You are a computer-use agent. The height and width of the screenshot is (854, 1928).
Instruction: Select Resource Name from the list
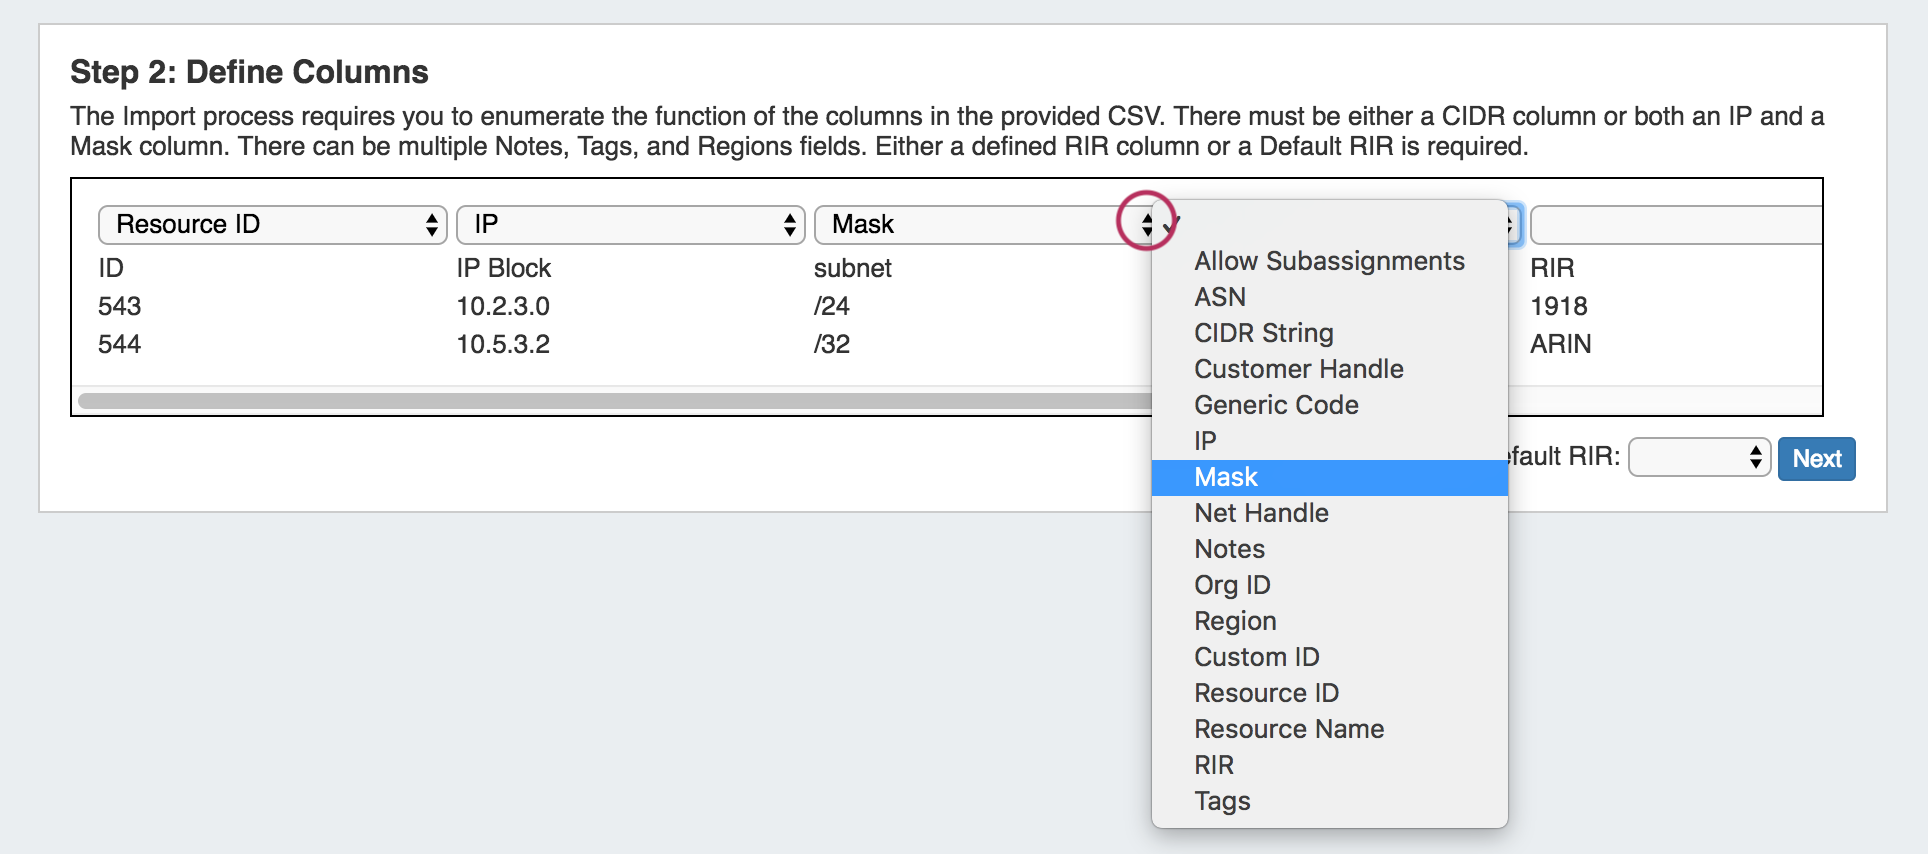[1288, 729]
